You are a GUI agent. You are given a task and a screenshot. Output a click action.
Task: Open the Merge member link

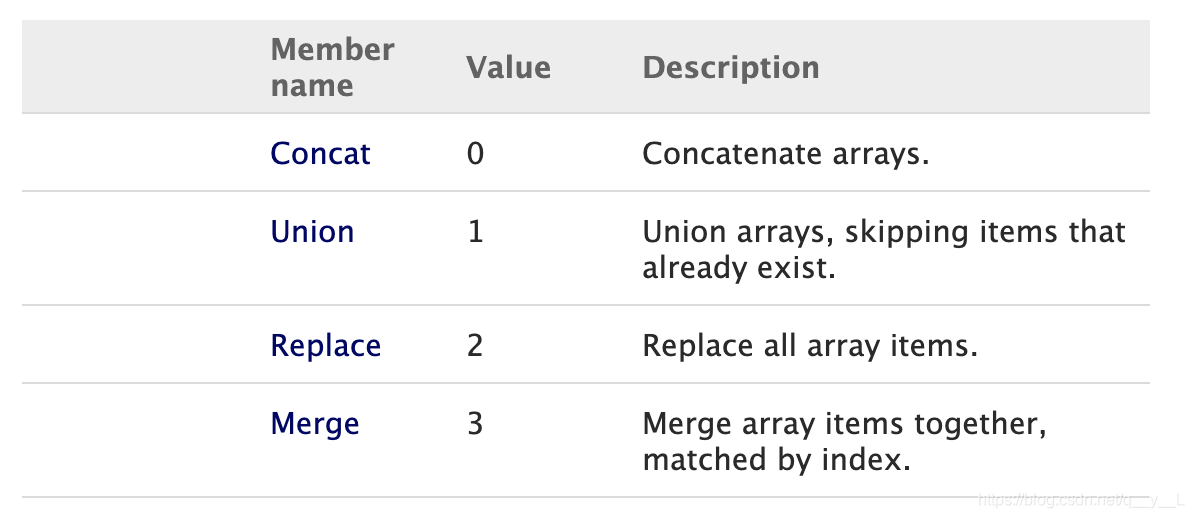pos(314,423)
